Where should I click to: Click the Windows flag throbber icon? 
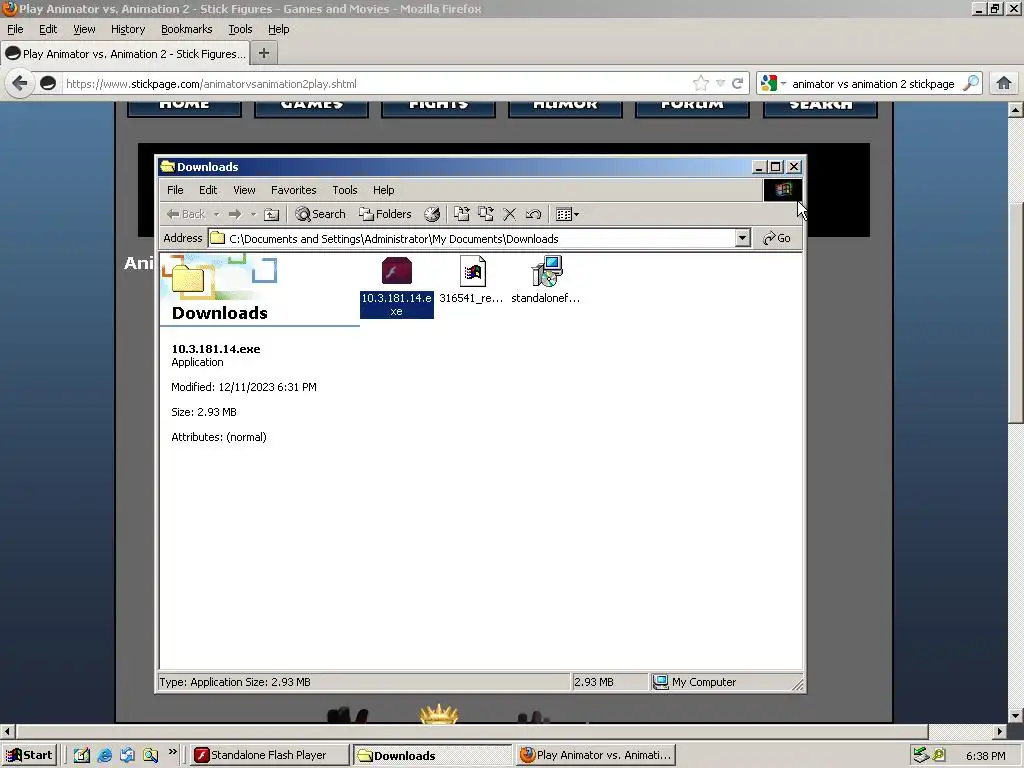(783, 190)
